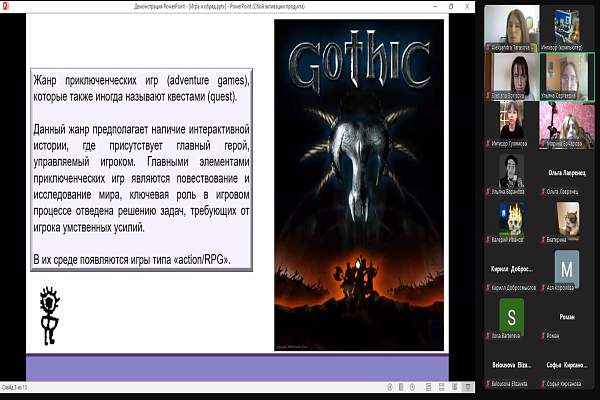Click muted mic icon under the M avatar
The height and width of the screenshot is (400, 600).
click(543, 287)
